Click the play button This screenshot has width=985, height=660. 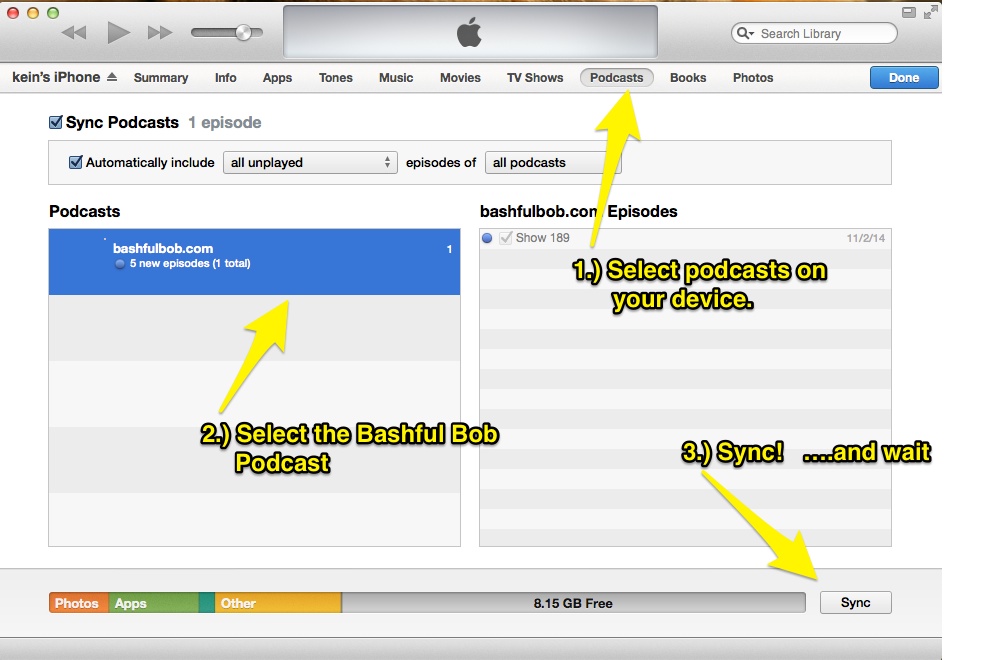click(118, 33)
